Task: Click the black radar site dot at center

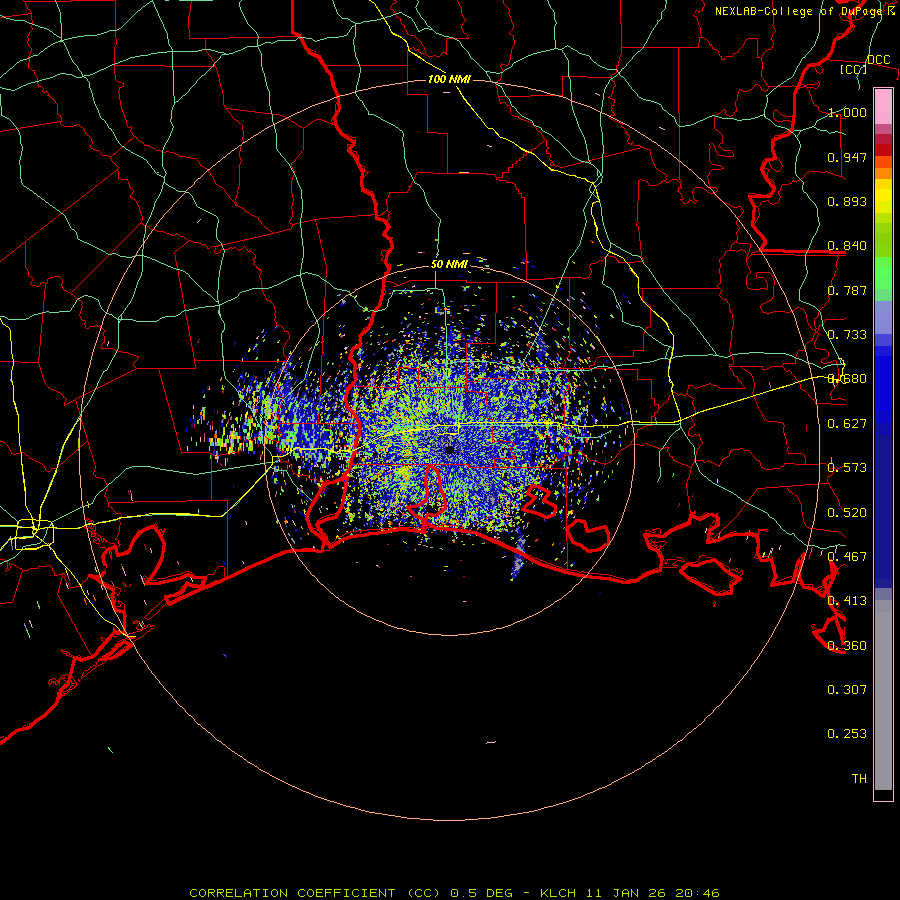Action: pos(450,449)
